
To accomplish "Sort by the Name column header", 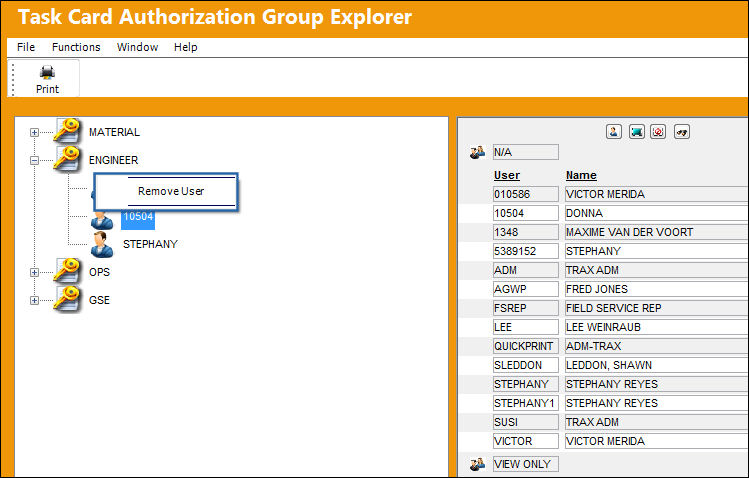I will 581,175.
